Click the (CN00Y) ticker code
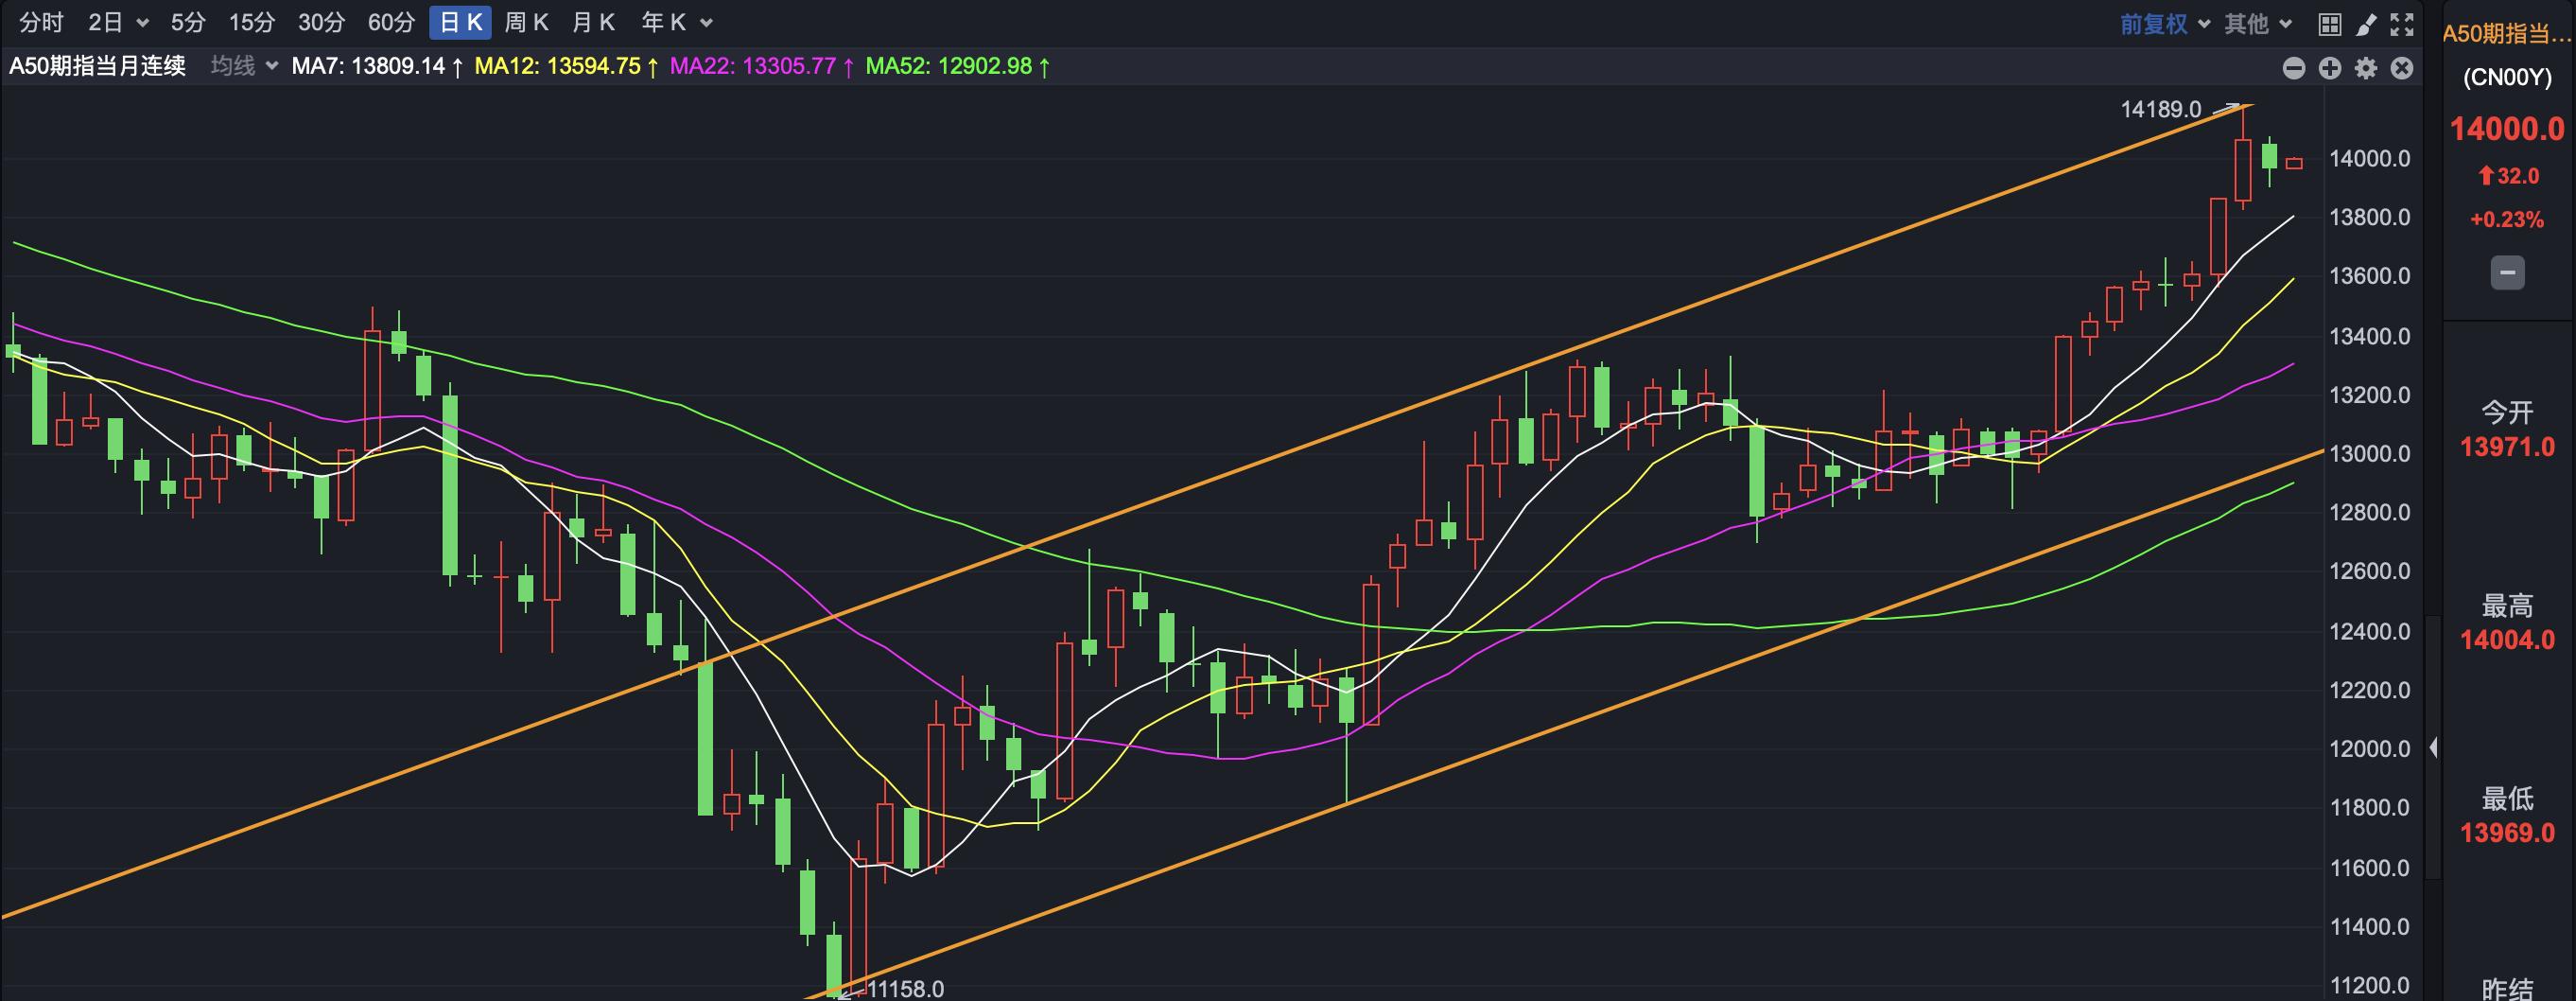The width and height of the screenshot is (2576, 1001). [x=2507, y=78]
